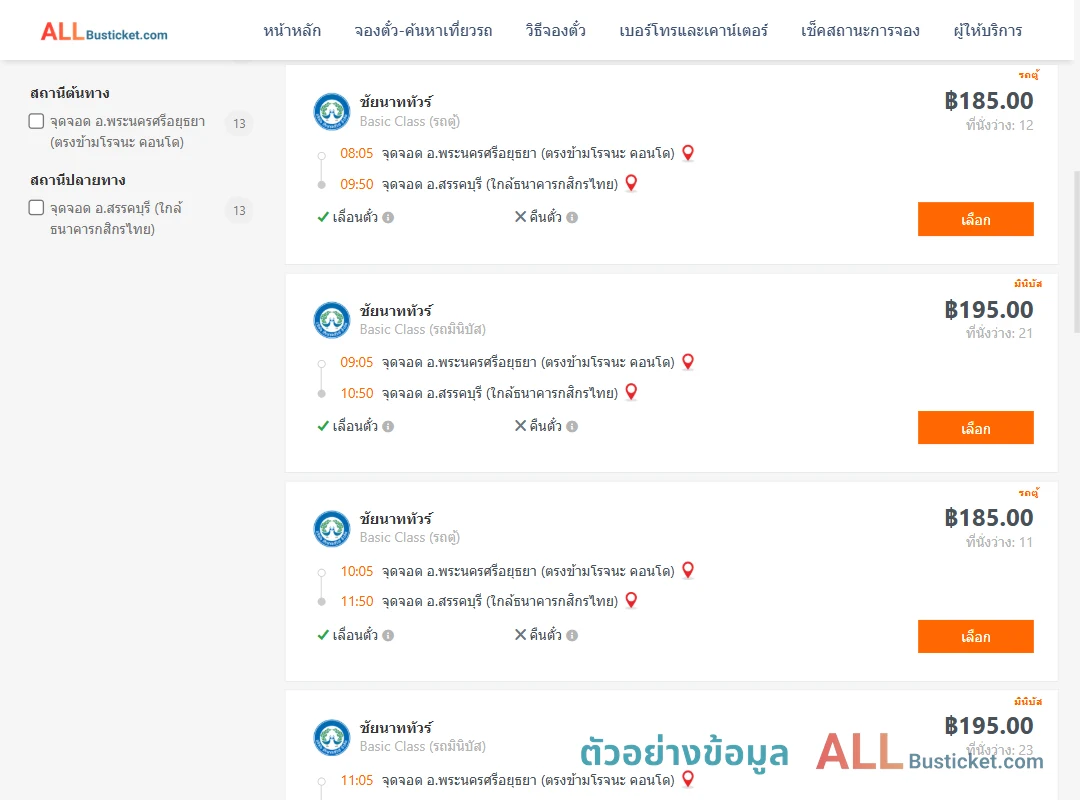Click Basic Class (รถมินิบัส) on 09:05 trip
This screenshot has width=1080, height=800.
(423, 330)
